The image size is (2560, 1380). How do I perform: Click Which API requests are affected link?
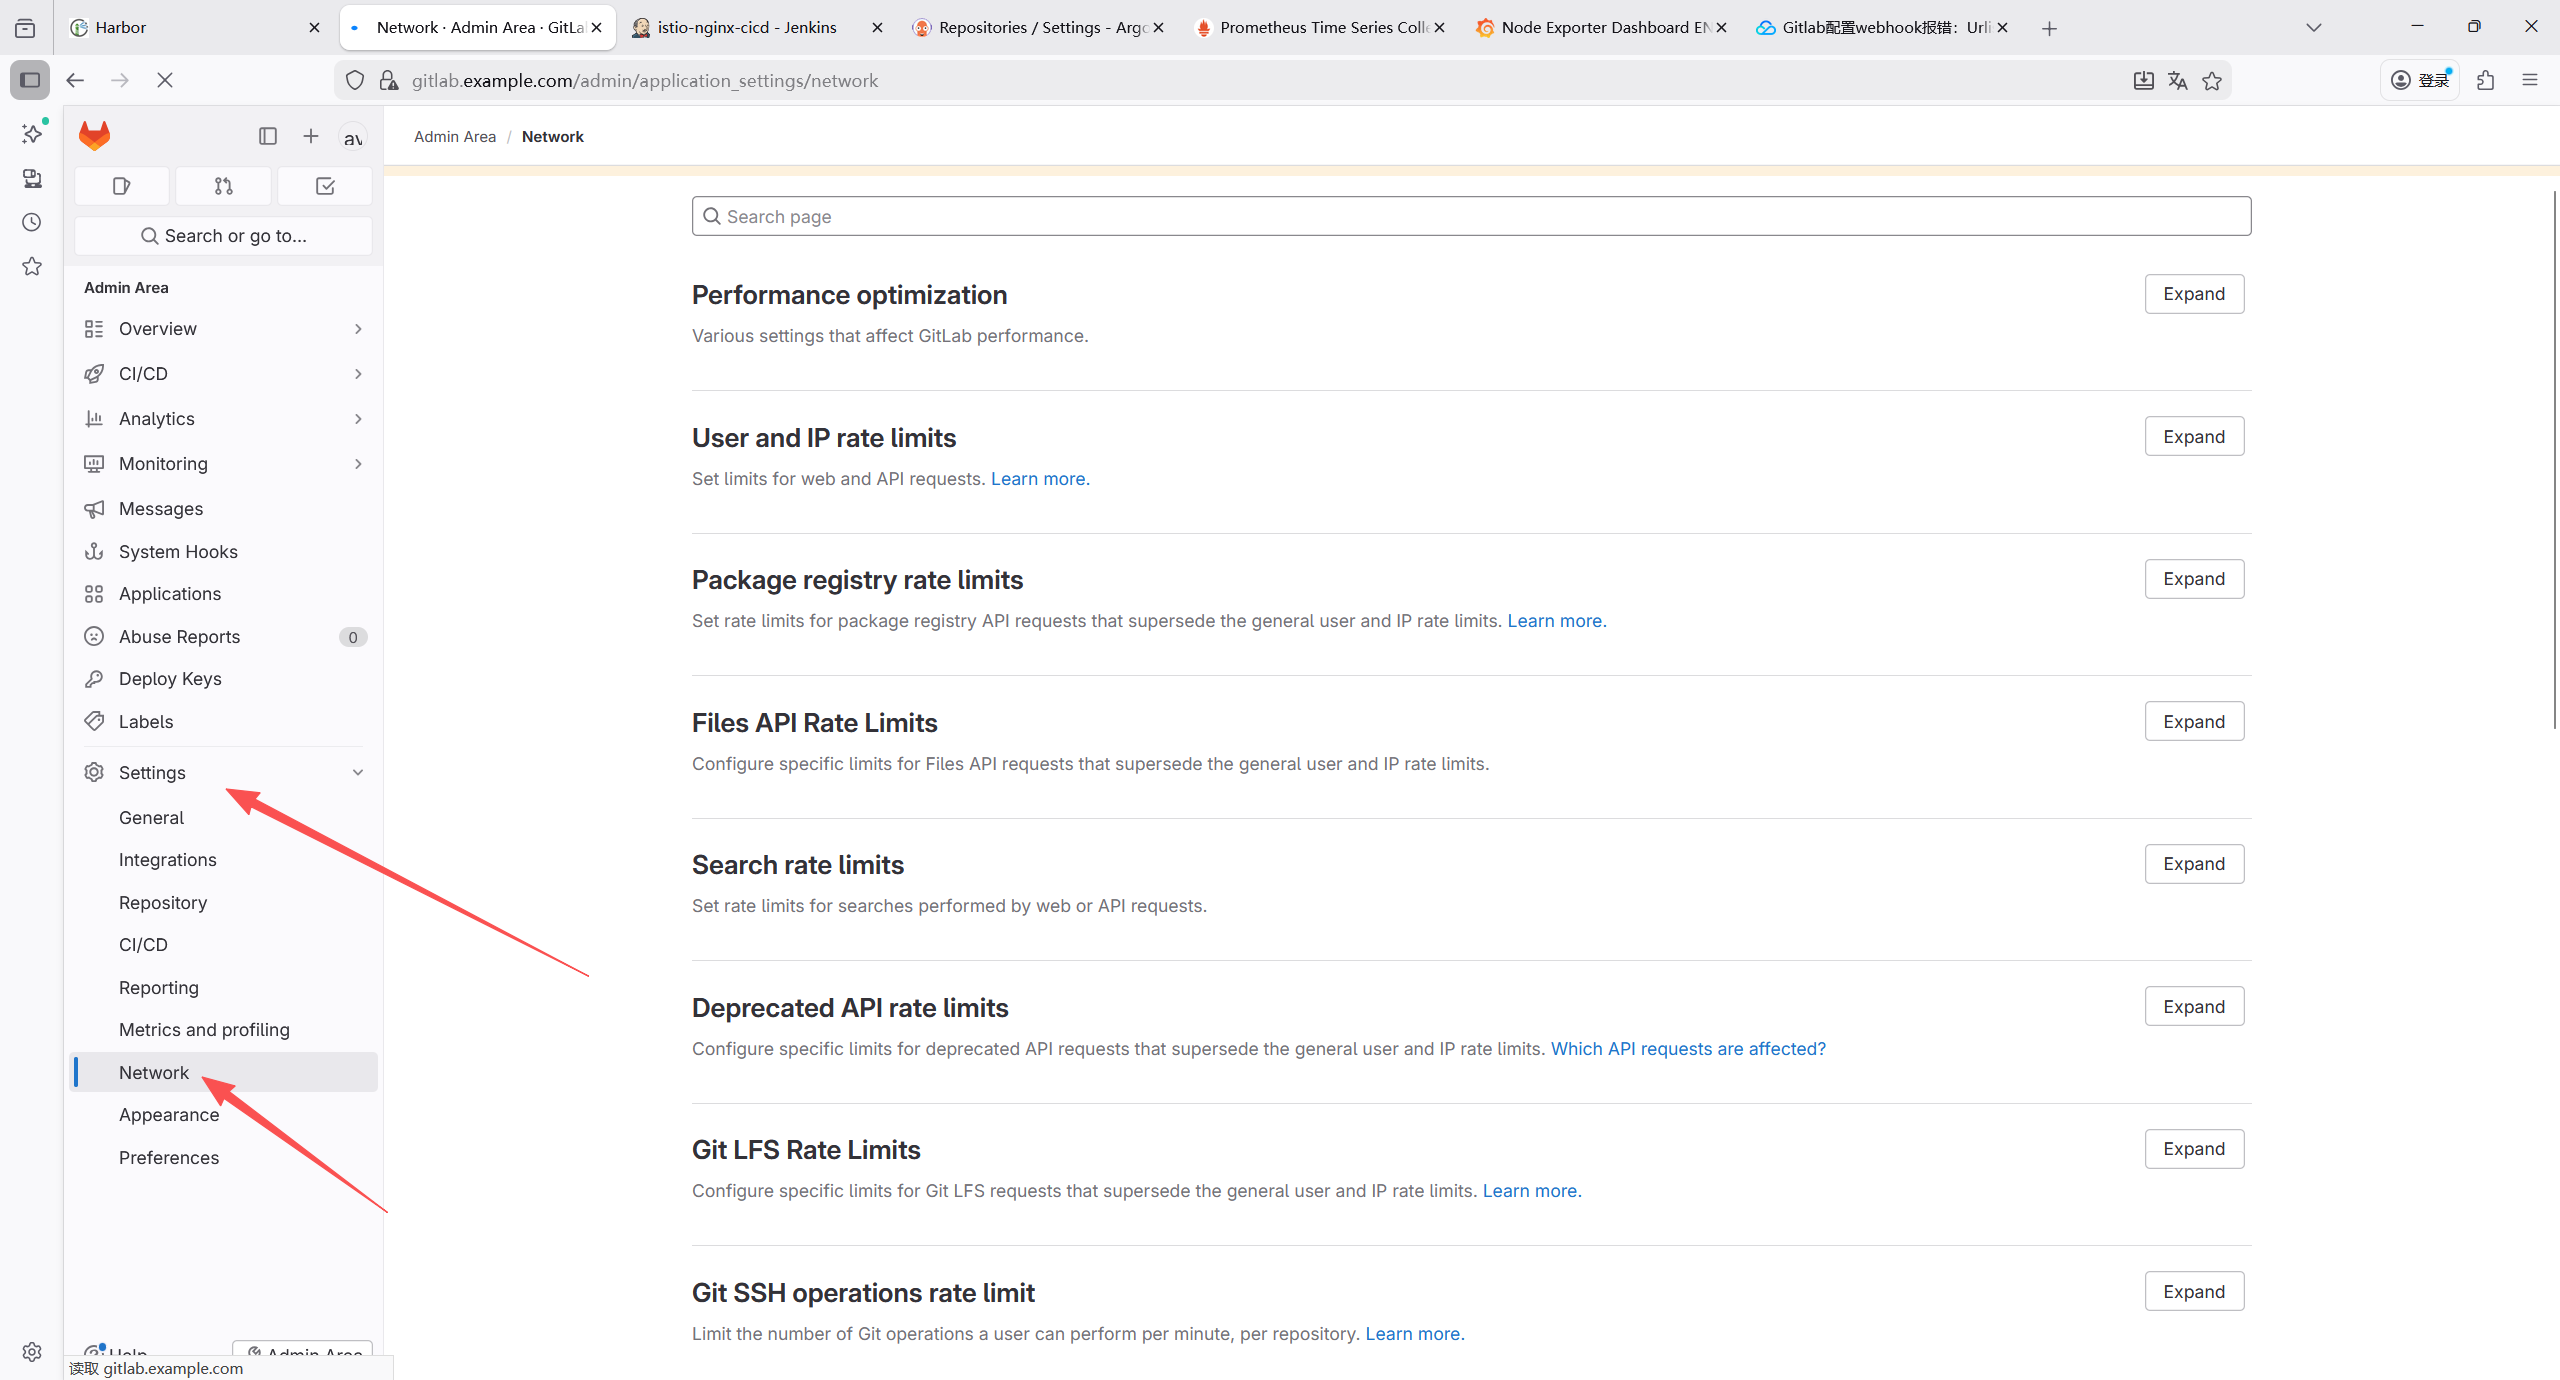click(1687, 1049)
